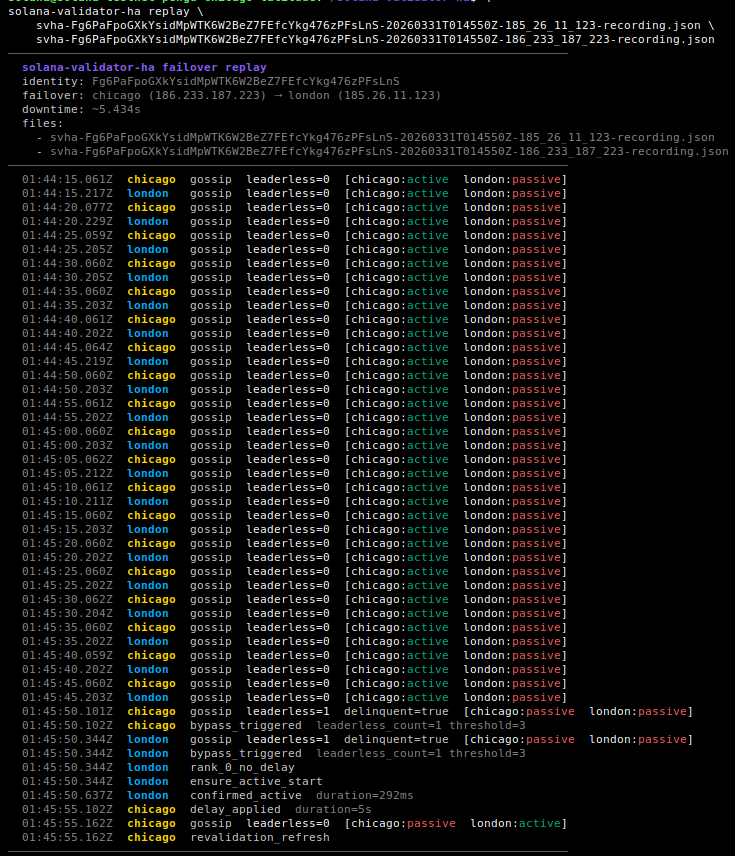Click the 'downtime:' label

tap(53, 109)
